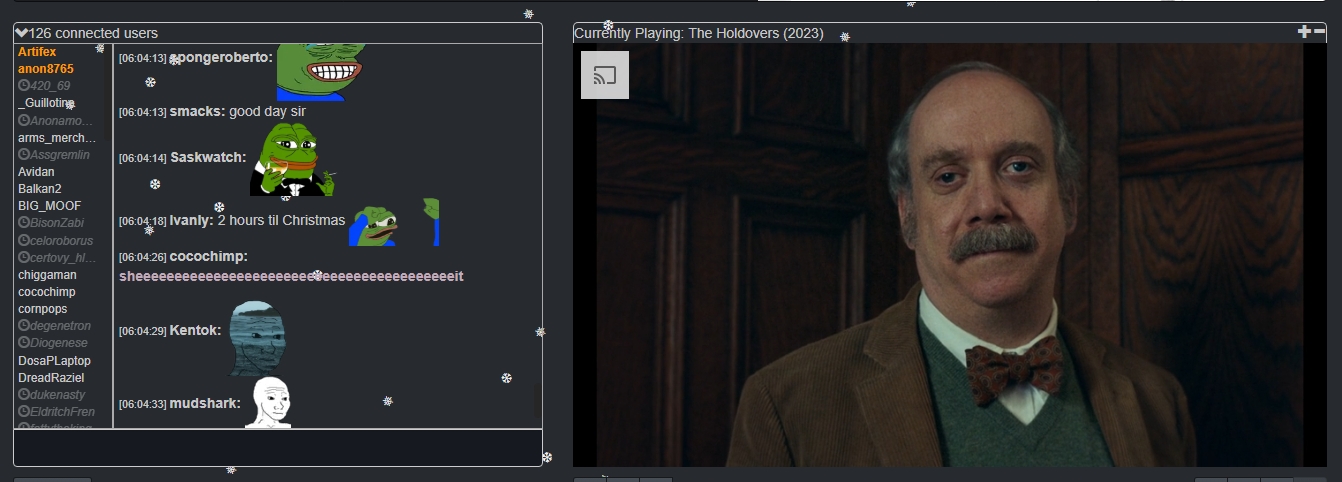Select user BIG_MOOF in the user list

pos(50,206)
